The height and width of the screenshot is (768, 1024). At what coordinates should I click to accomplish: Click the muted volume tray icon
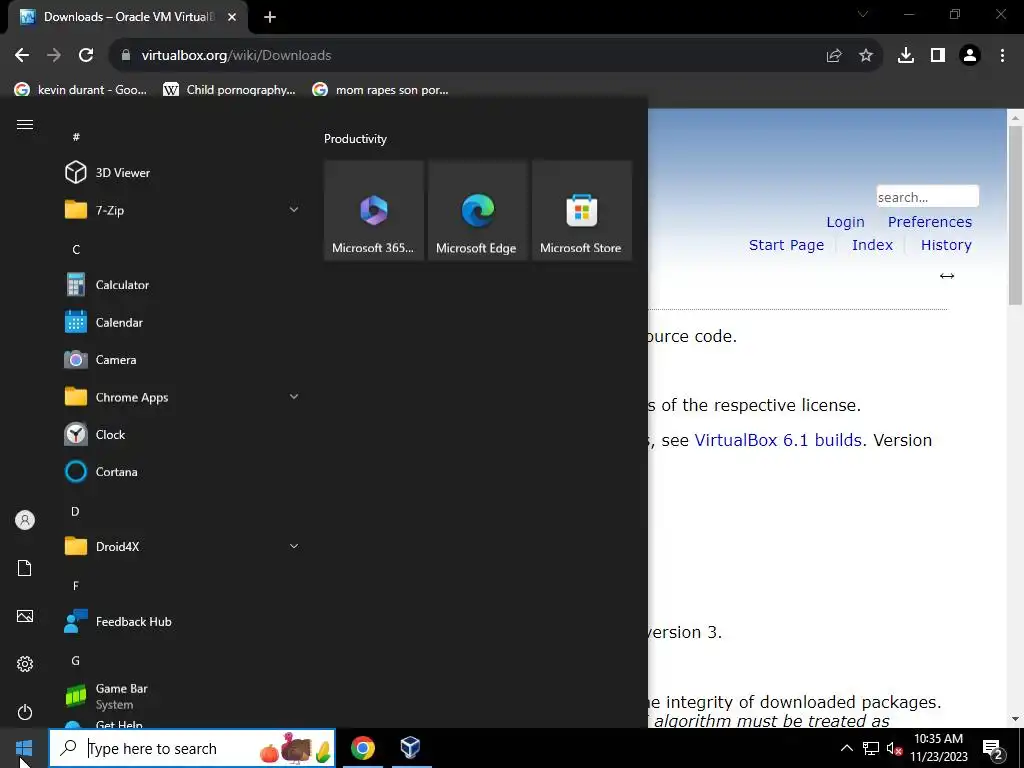pos(894,748)
